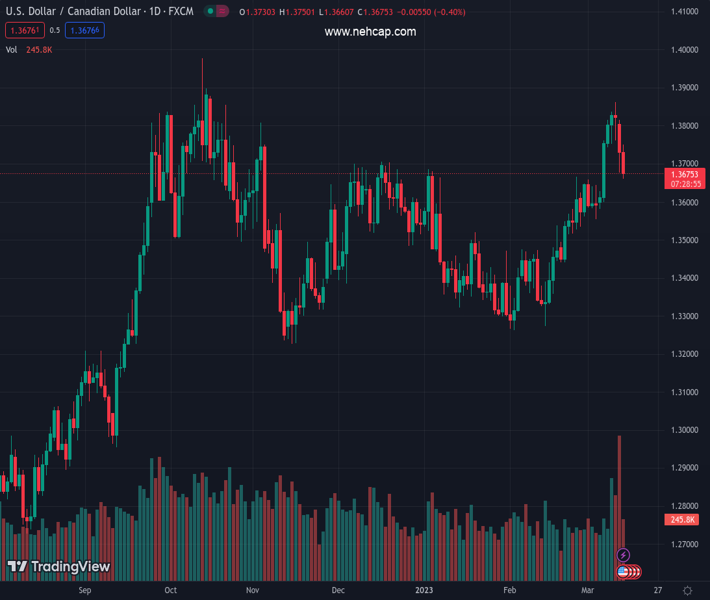Click the red symbol status badge
The image size is (710, 600).
click(222, 12)
